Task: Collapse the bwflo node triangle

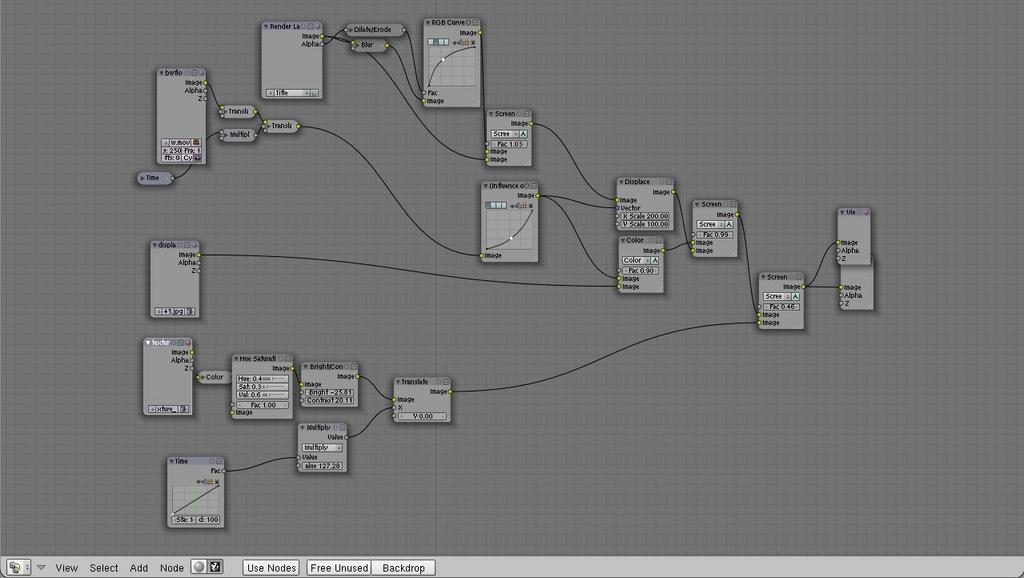Action: (161, 73)
